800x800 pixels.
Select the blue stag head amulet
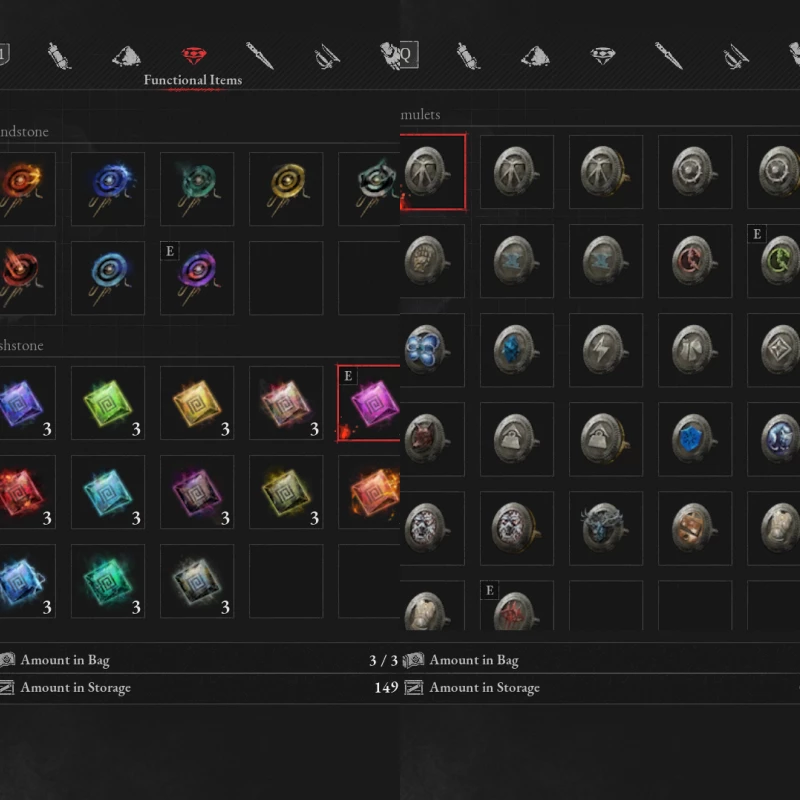(x=606, y=528)
